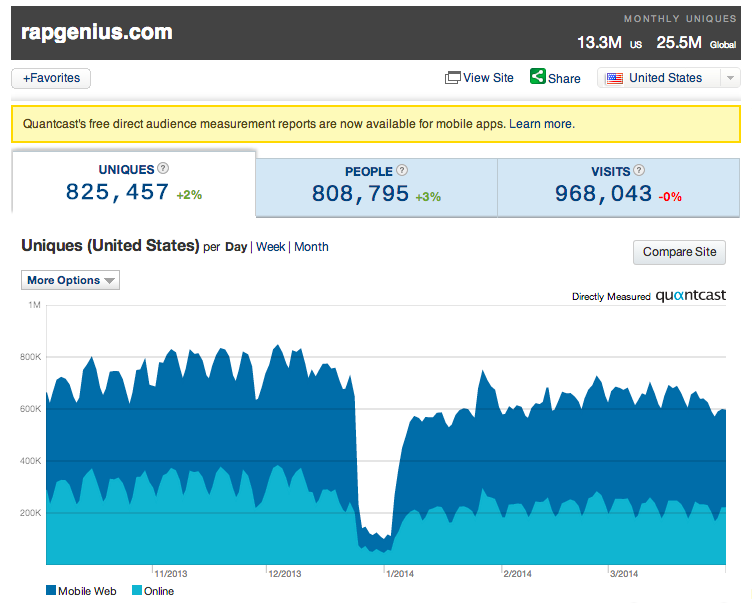The height and width of the screenshot is (603, 752).
Task: Click the rapgenius.com site title
Action: [97, 33]
